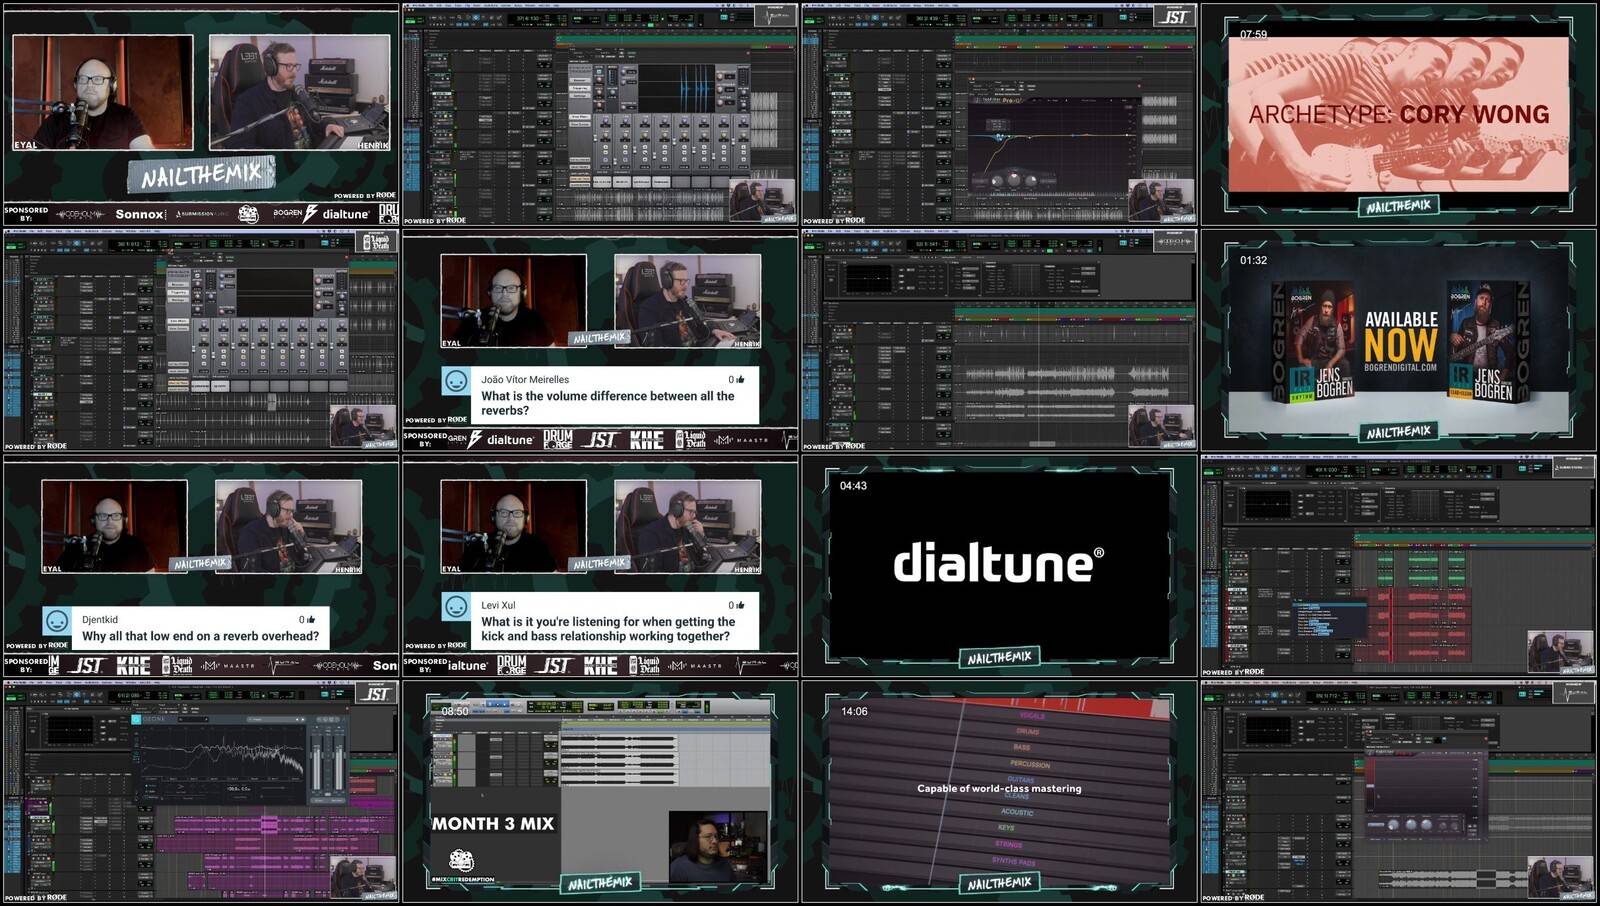Image resolution: width=1600 pixels, height=906 pixels.
Task: Click the thumbs-up icon on João's question
Action: pyautogui.click(x=740, y=380)
